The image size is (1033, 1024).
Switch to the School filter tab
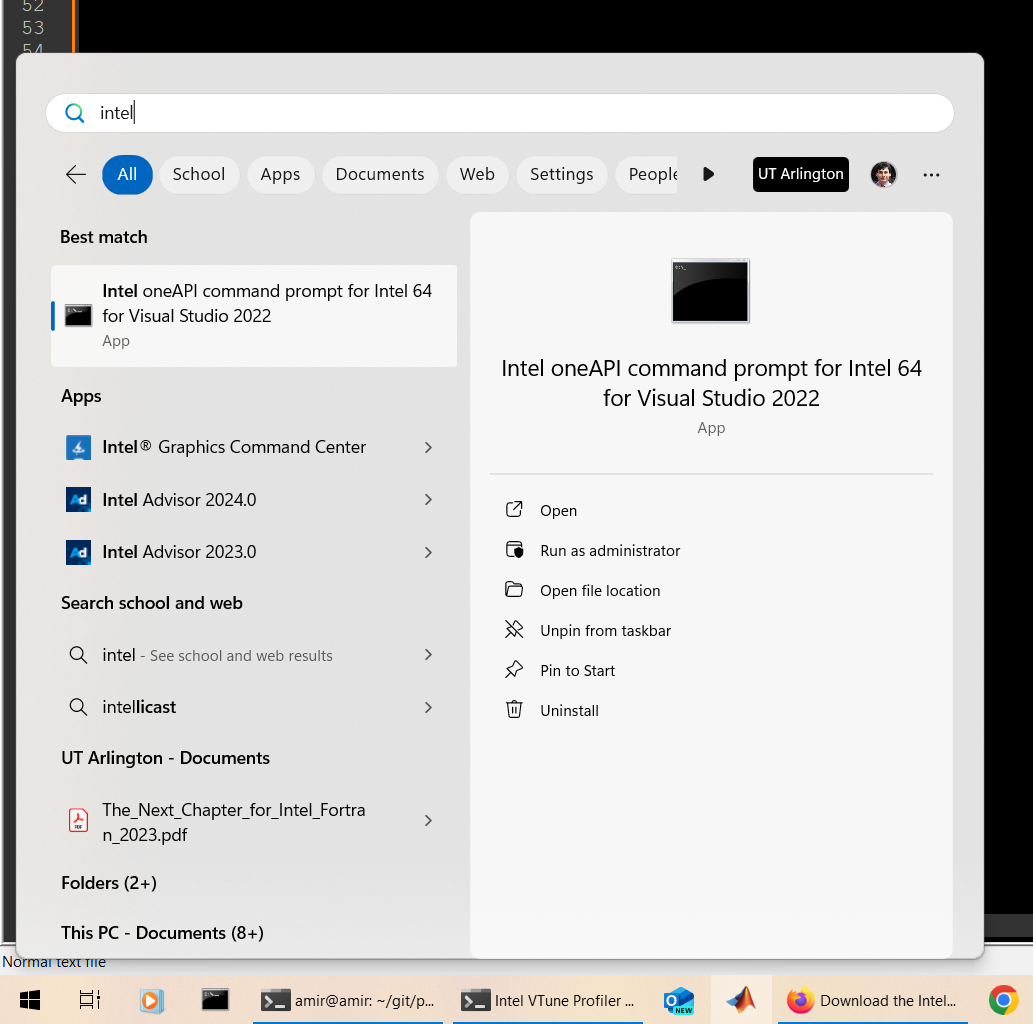tap(199, 175)
